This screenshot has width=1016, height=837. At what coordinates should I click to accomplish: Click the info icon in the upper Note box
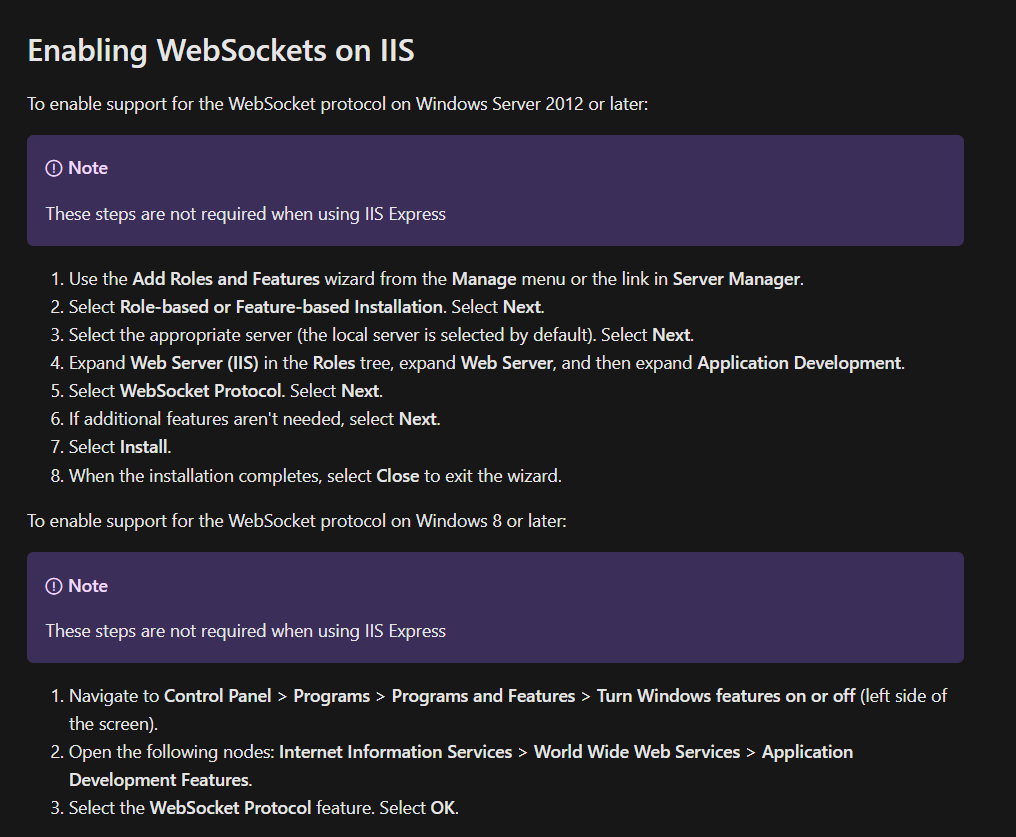point(54,168)
